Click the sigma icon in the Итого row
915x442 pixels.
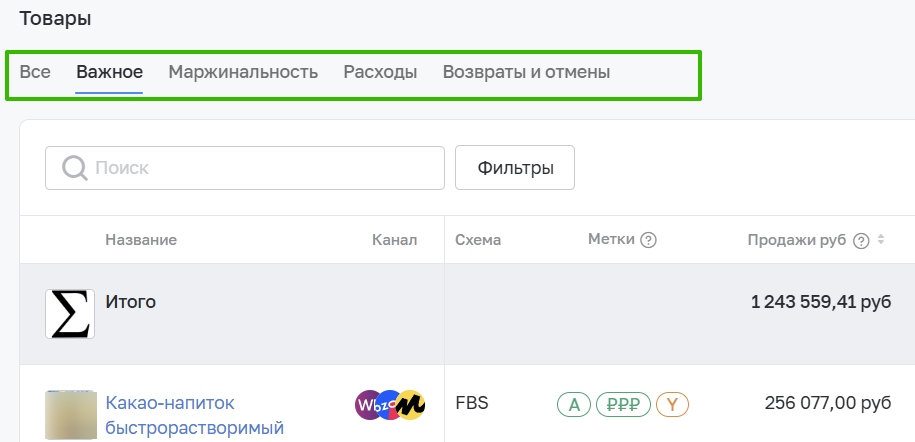click(x=70, y=314)
